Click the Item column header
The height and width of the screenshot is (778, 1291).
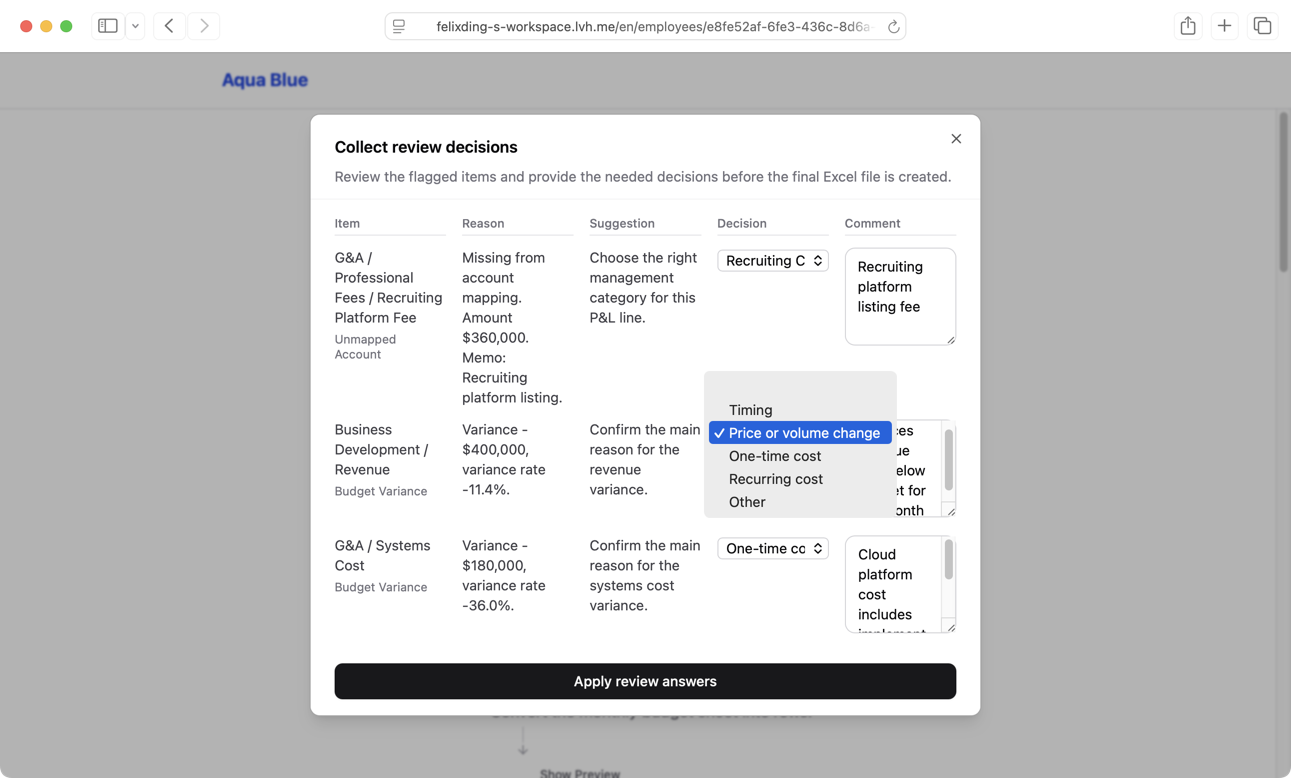point(347,223)
